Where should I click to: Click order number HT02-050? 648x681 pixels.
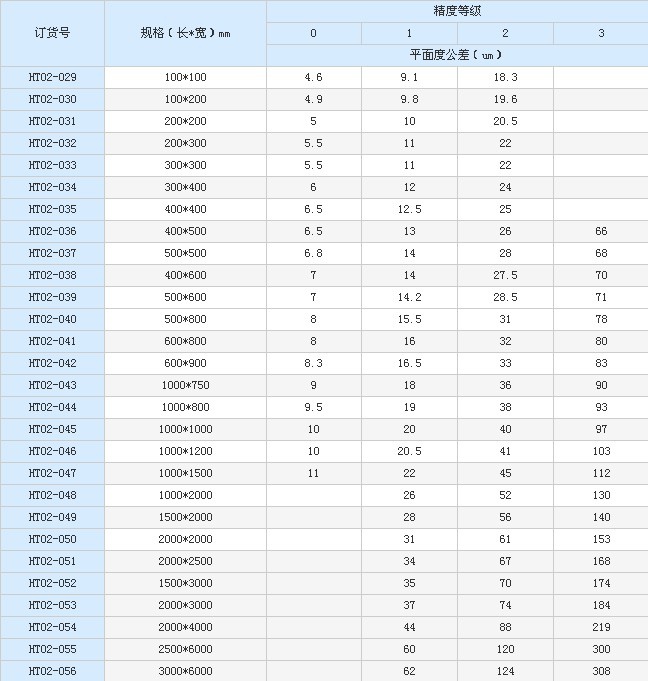(x=52, y=539)
